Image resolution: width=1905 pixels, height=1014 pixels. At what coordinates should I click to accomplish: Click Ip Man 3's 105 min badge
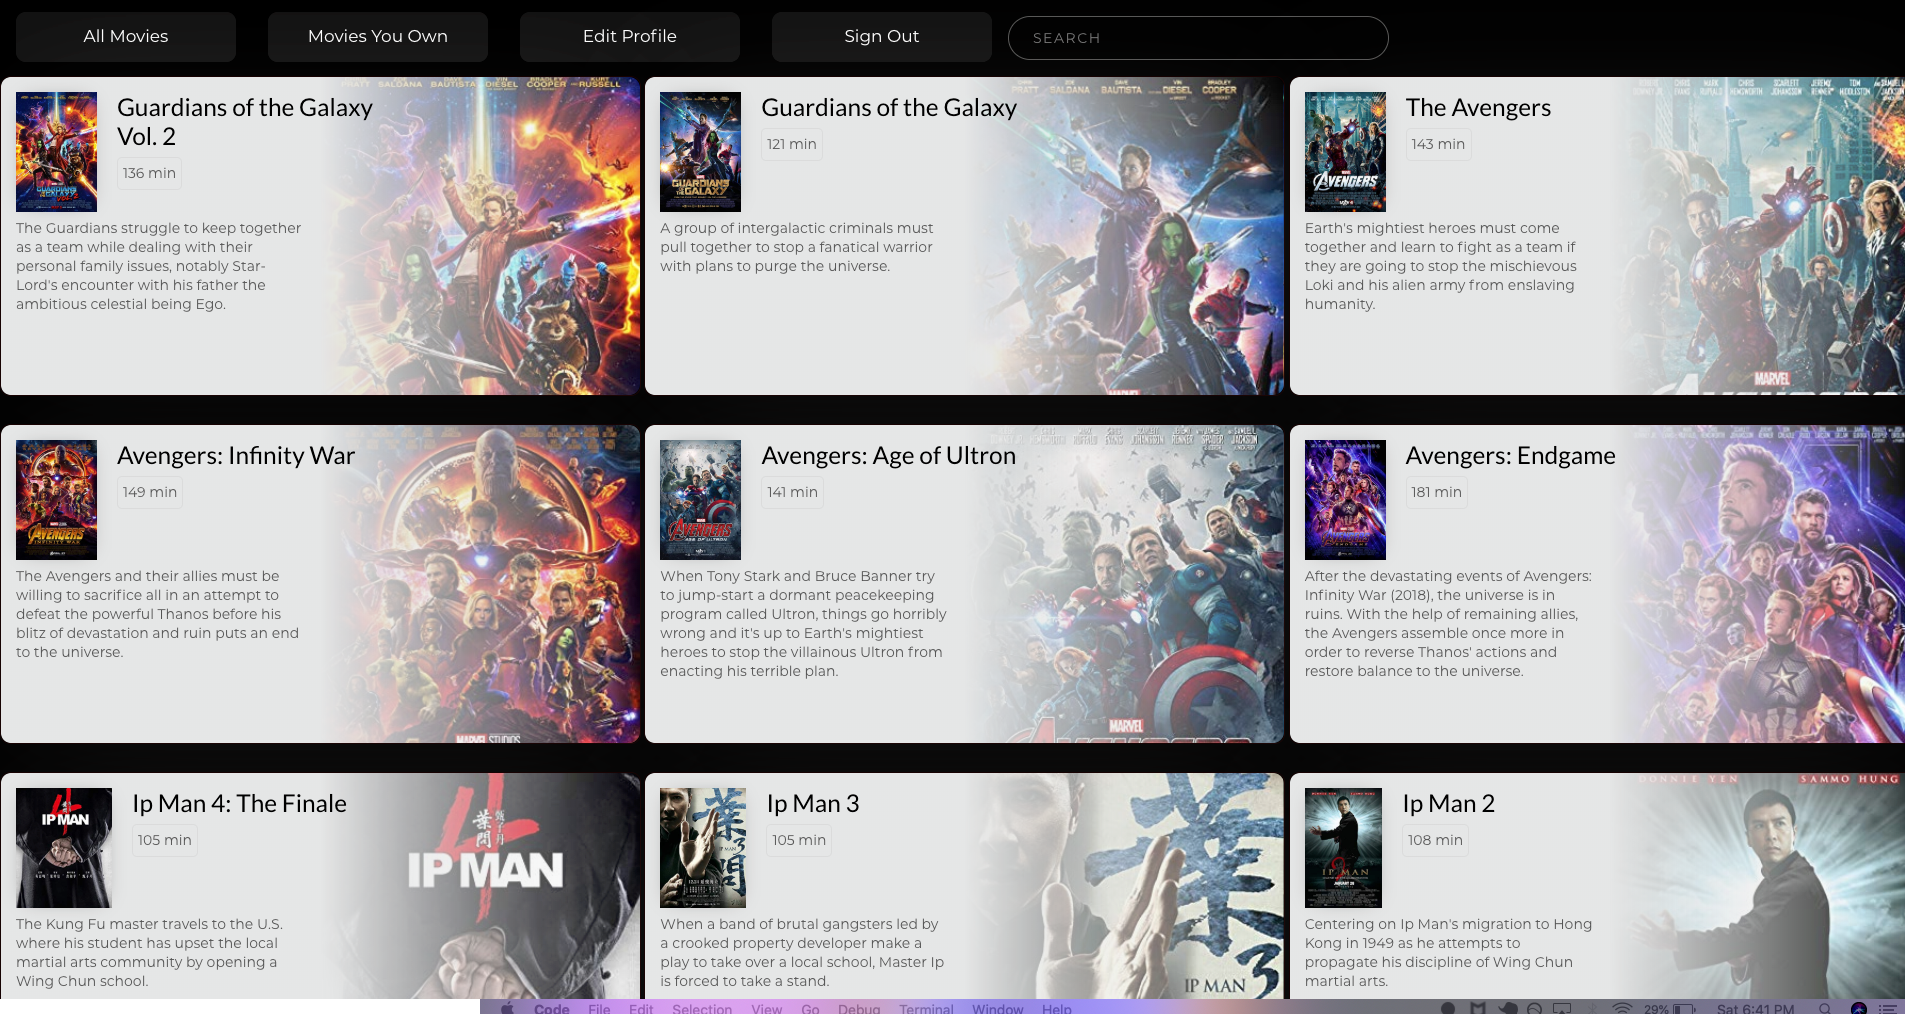(799, 840)
